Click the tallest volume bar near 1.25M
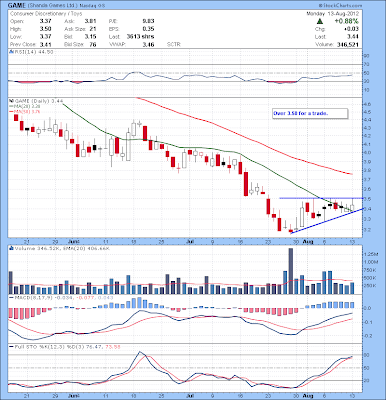Viewport: 386px width, 400px height. coord(290,271)
